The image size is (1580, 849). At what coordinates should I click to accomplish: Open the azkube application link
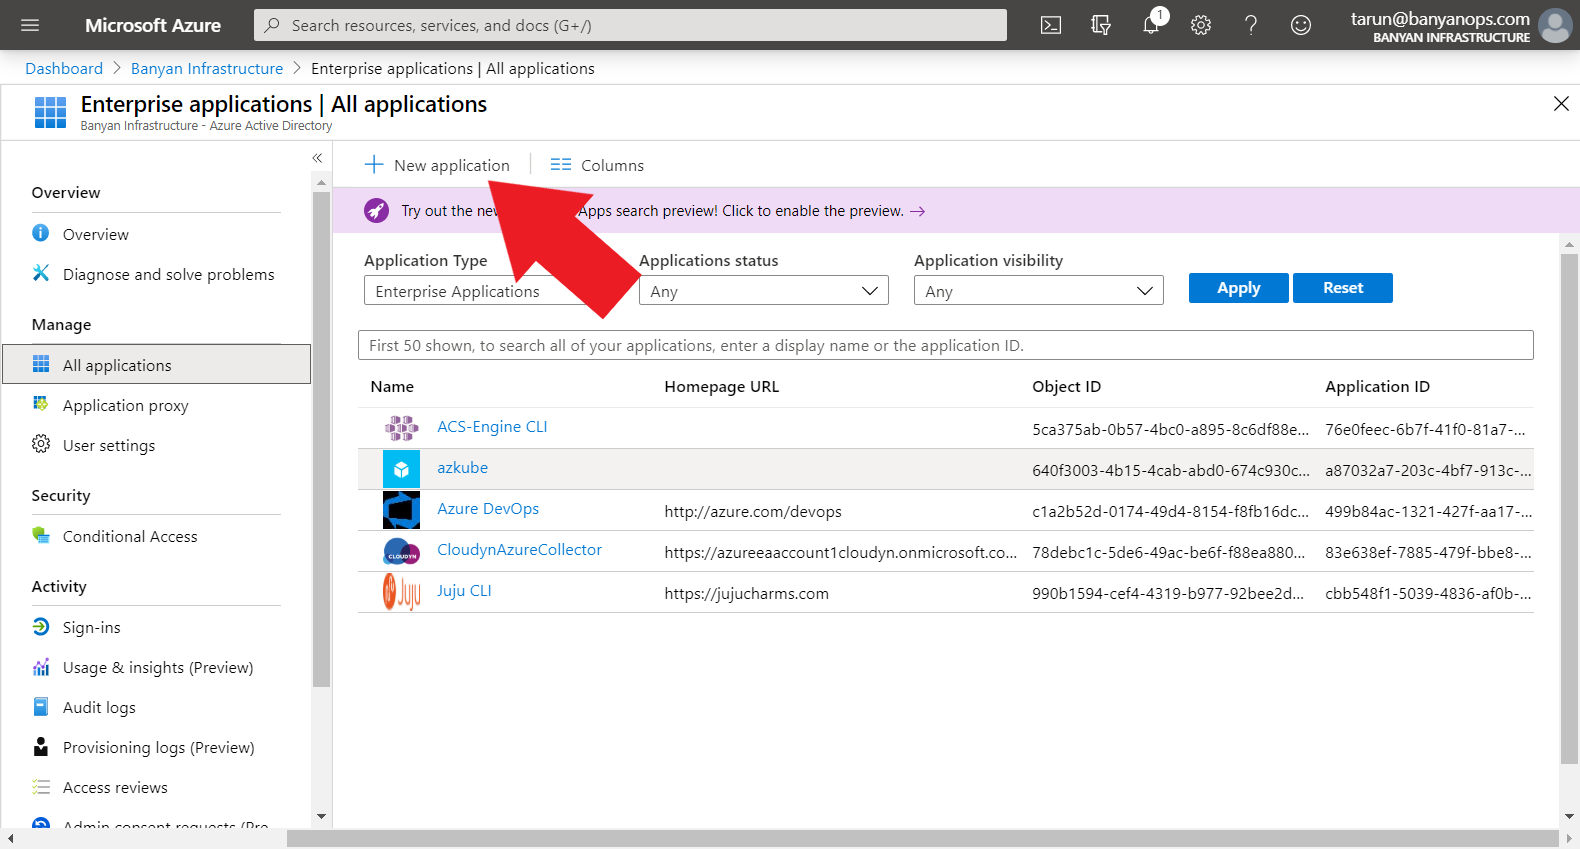click(x=462, y=467)
